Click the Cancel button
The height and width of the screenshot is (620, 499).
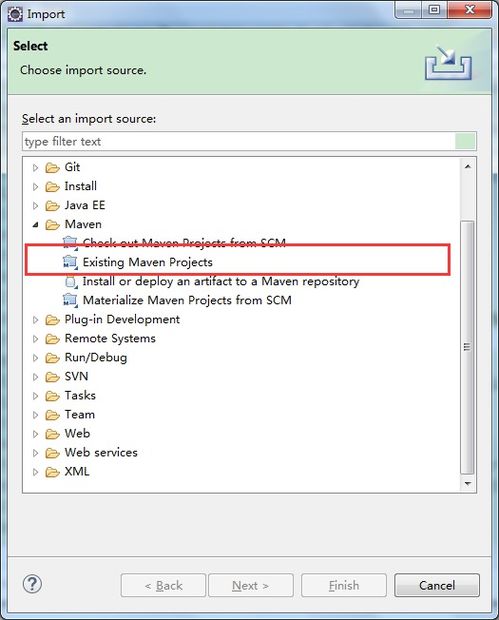coord(437,585)
